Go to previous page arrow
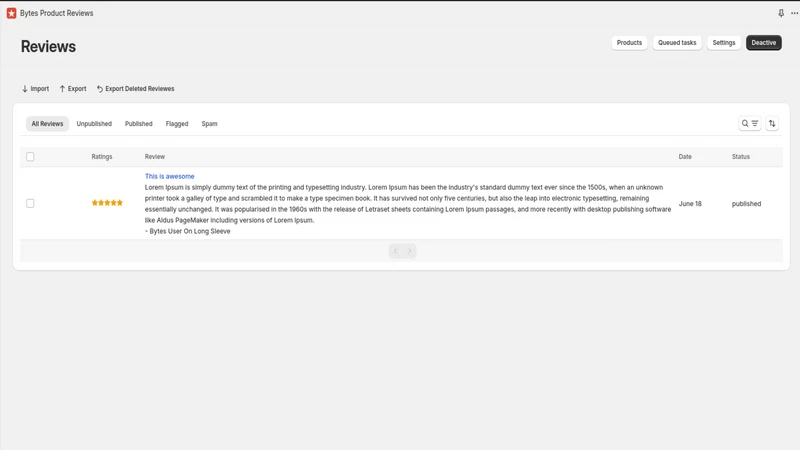The image size is (800, 450). pyautogui.click(x=395, y=251)
